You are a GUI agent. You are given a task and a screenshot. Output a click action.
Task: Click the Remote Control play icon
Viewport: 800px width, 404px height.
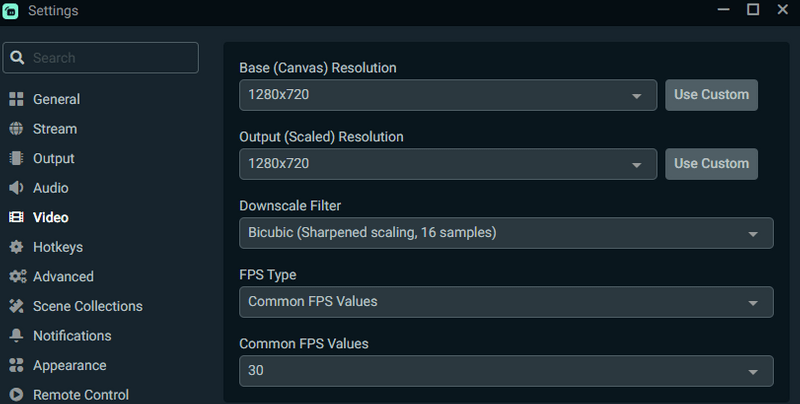(16, 395)
